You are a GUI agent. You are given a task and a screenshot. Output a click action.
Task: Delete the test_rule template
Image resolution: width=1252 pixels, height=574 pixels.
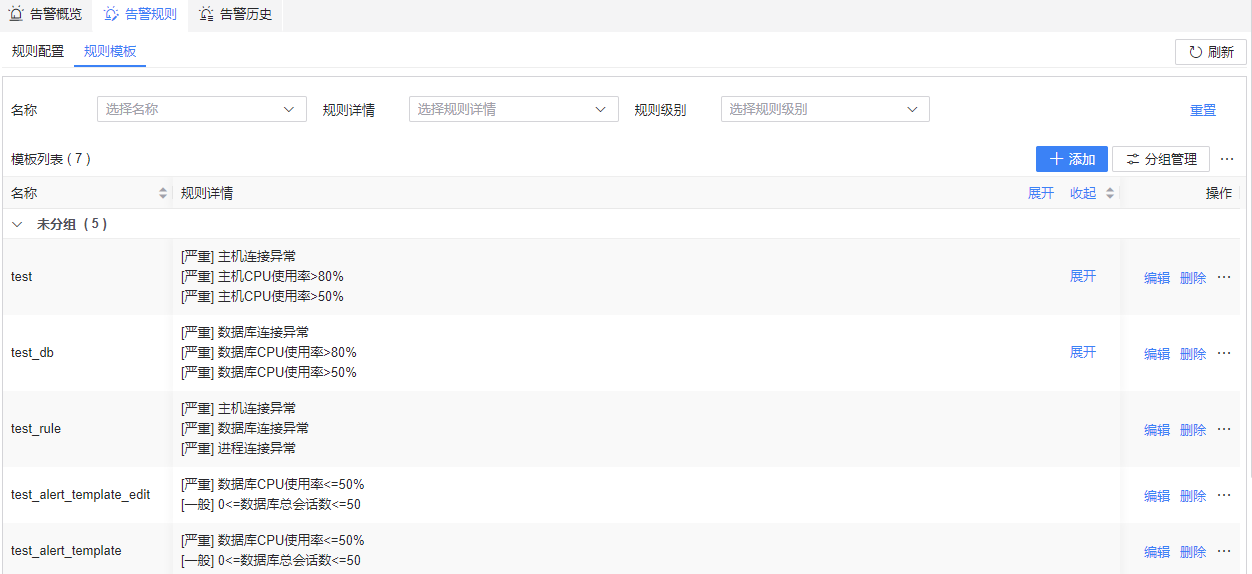pos(1193,430)
